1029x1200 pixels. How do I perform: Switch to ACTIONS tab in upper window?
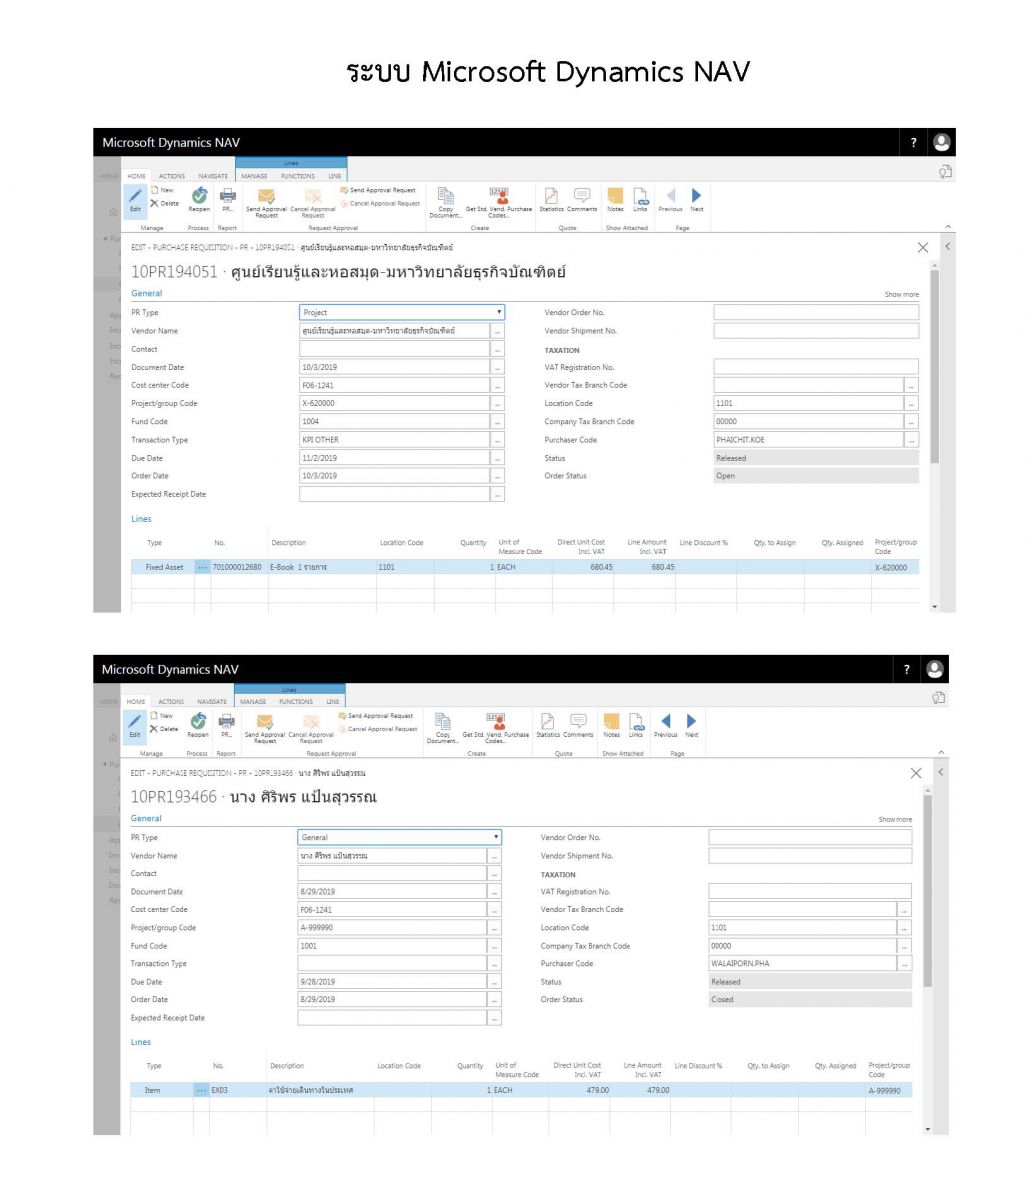tap(172, 176)
